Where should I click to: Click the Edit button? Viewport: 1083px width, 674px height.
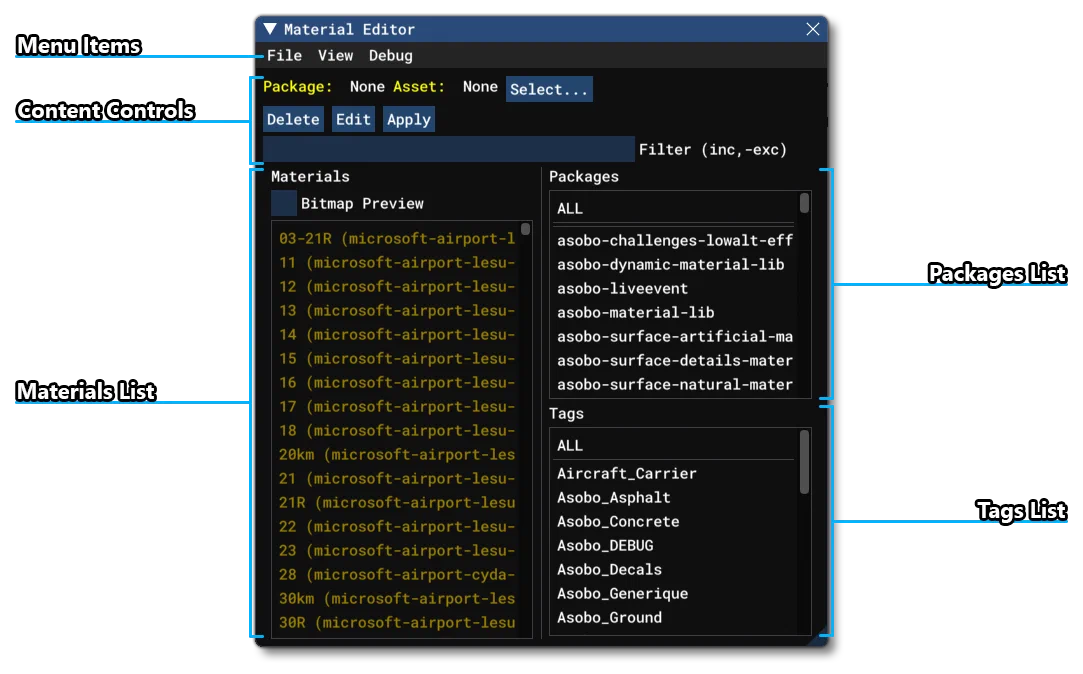point(353,119)
